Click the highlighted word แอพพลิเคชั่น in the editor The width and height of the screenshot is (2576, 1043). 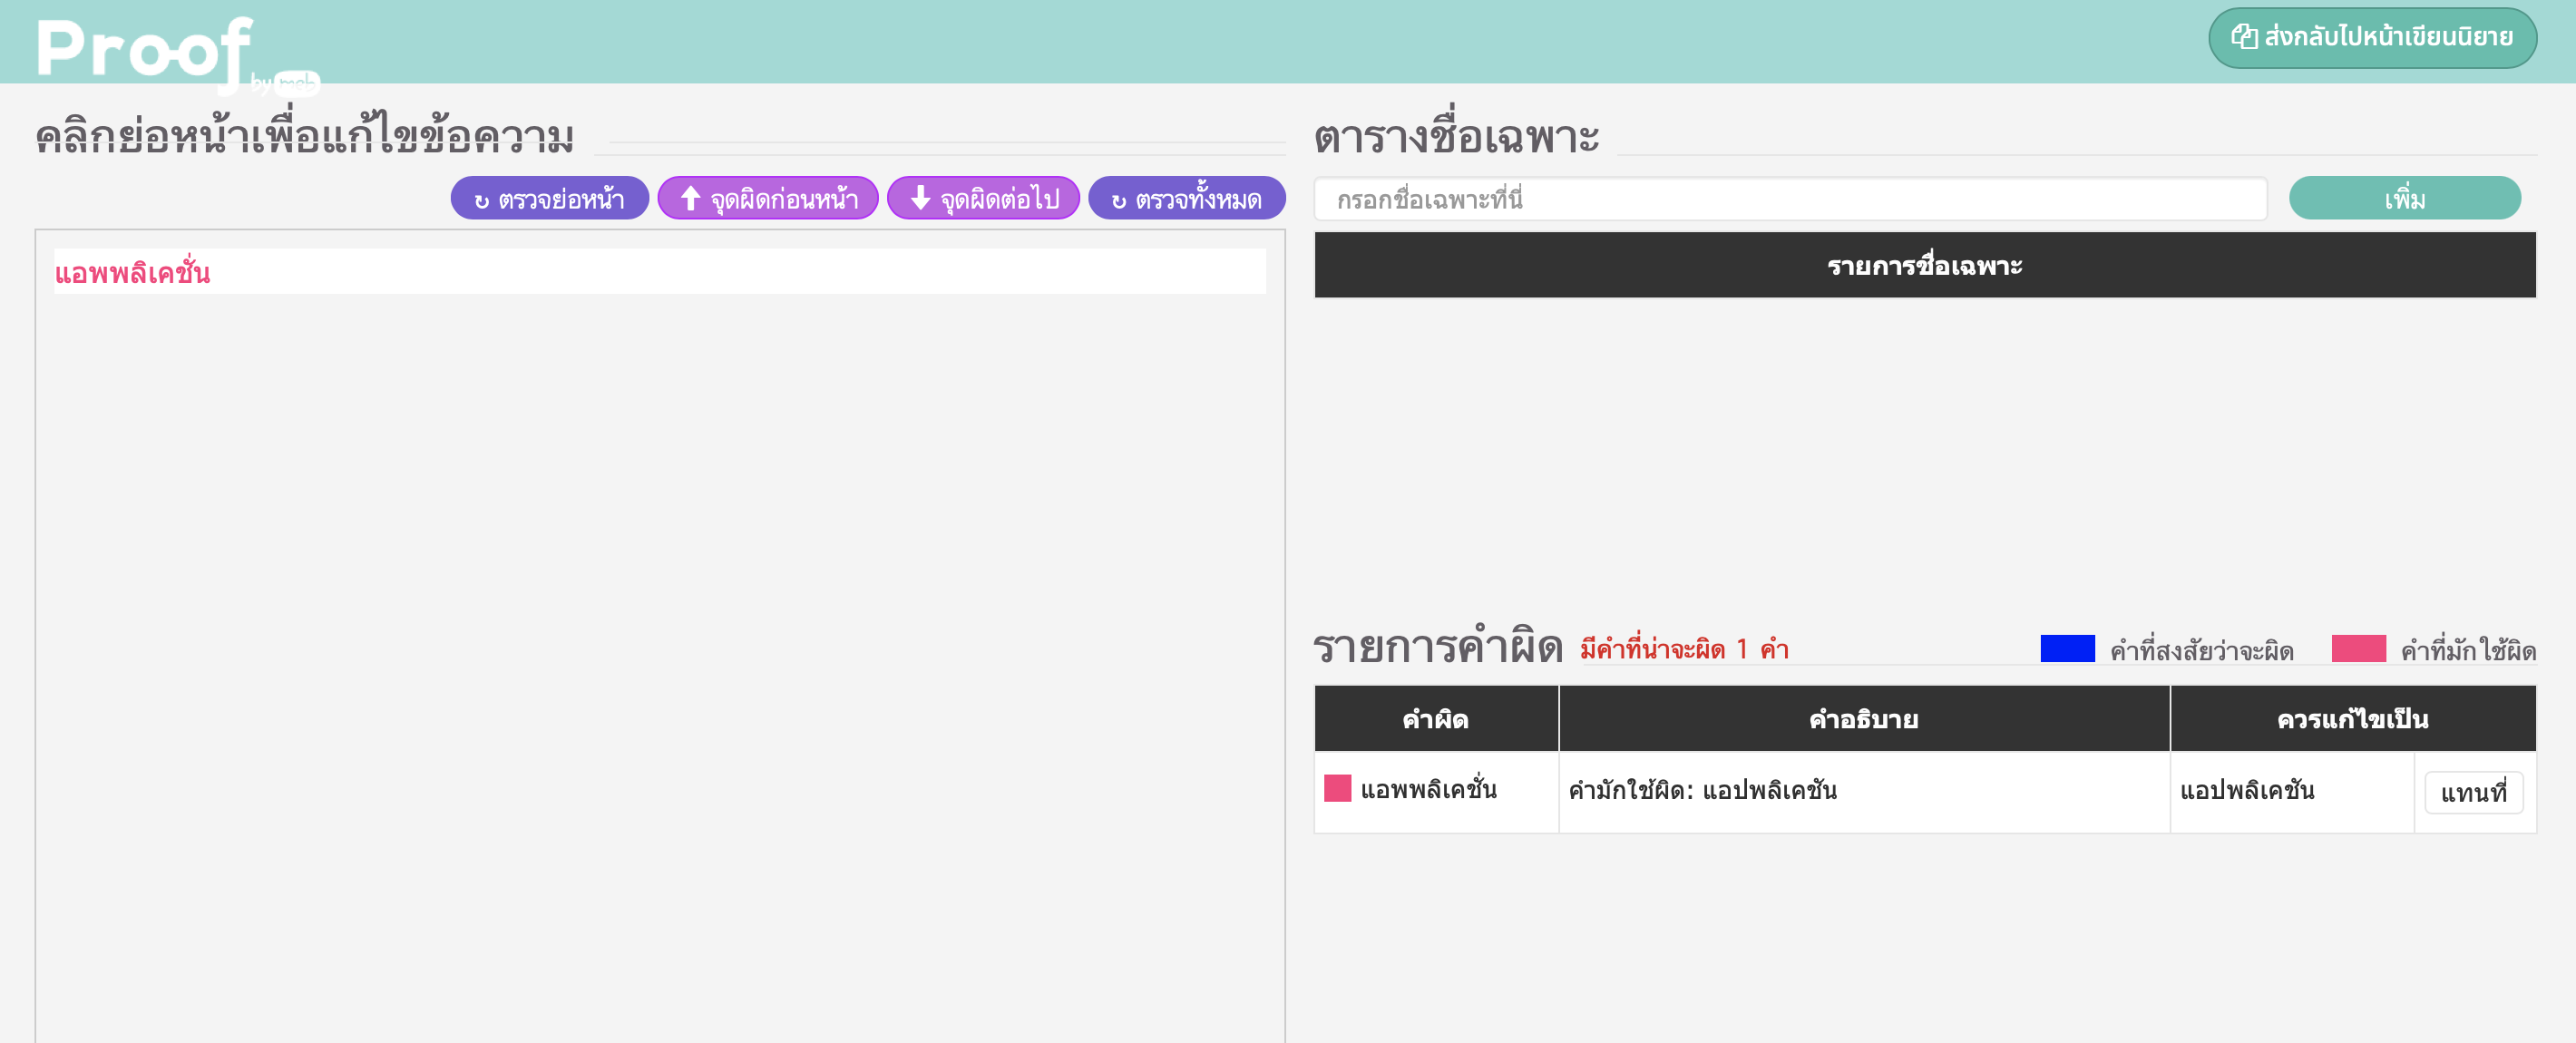(x=132, y=272)
